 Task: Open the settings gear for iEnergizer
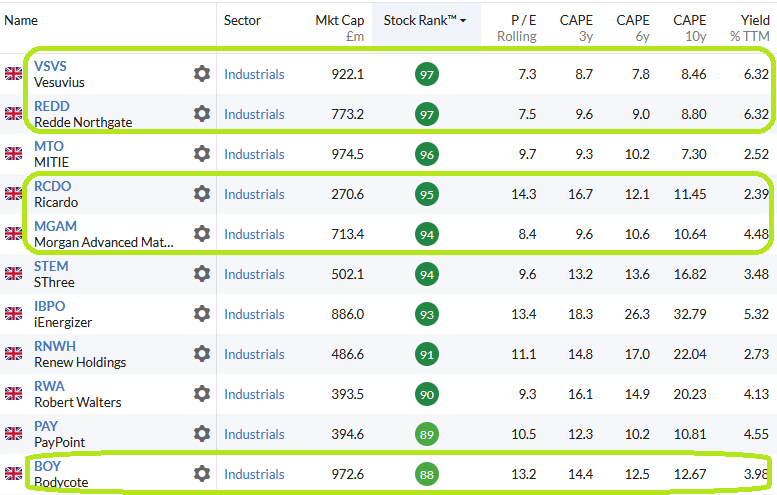tap(202, 314)
